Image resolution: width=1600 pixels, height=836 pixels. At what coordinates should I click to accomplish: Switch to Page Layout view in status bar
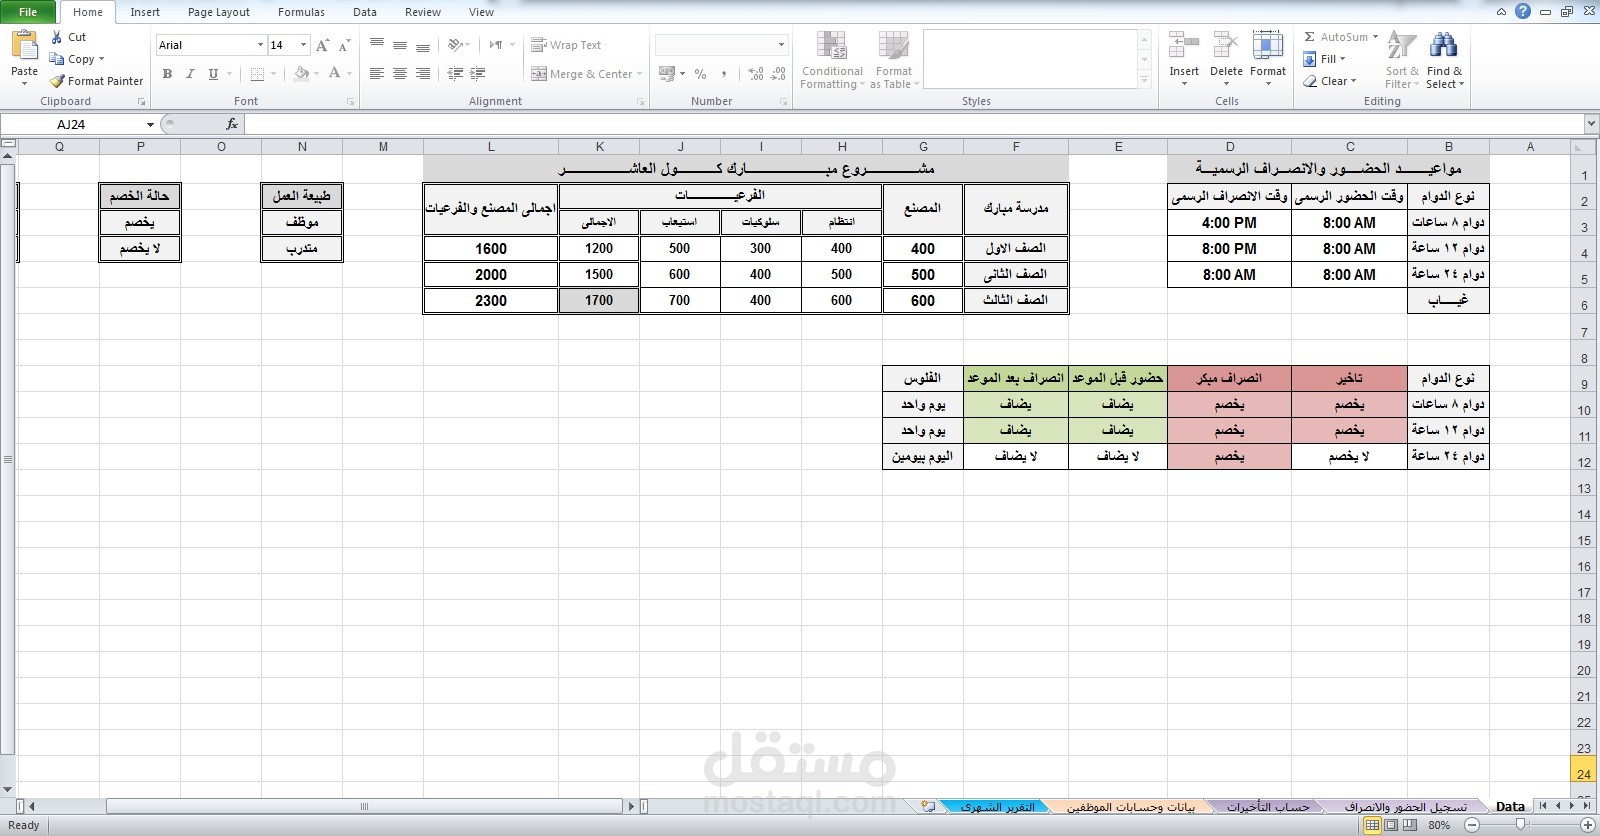pyautogui.click(x=1391, y=825)
